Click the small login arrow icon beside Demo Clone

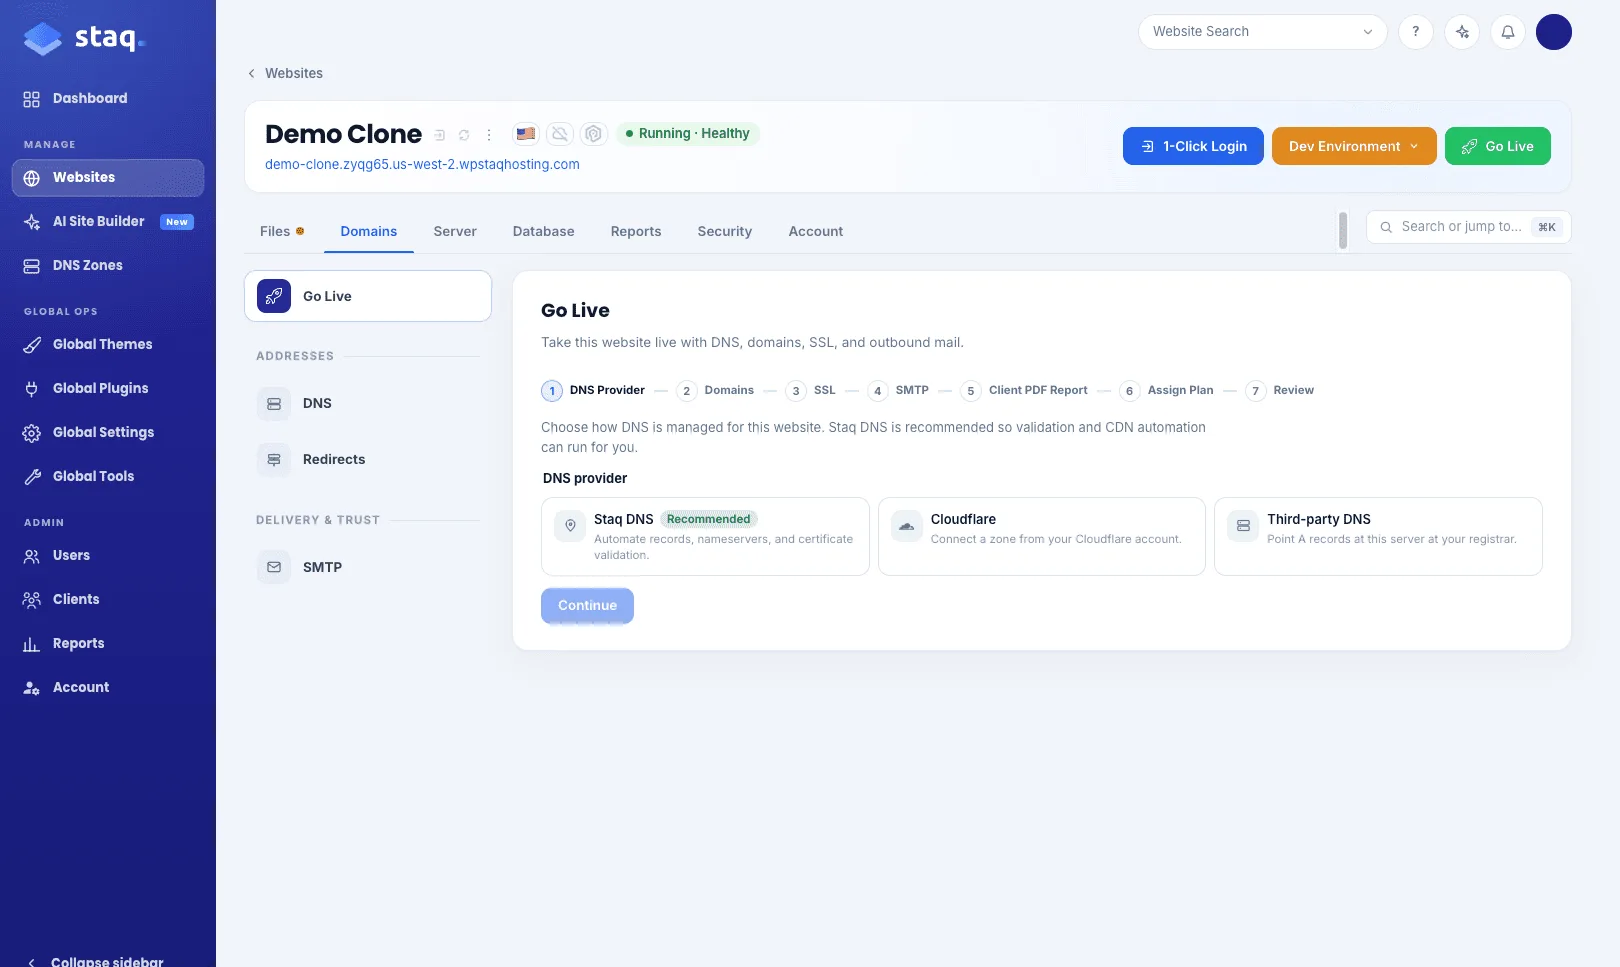pyautogui.click(x=439, y=135)
